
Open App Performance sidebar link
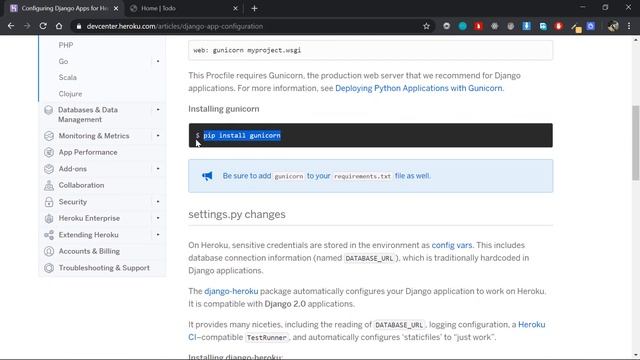pyautogui.click(x=88, y=152)
